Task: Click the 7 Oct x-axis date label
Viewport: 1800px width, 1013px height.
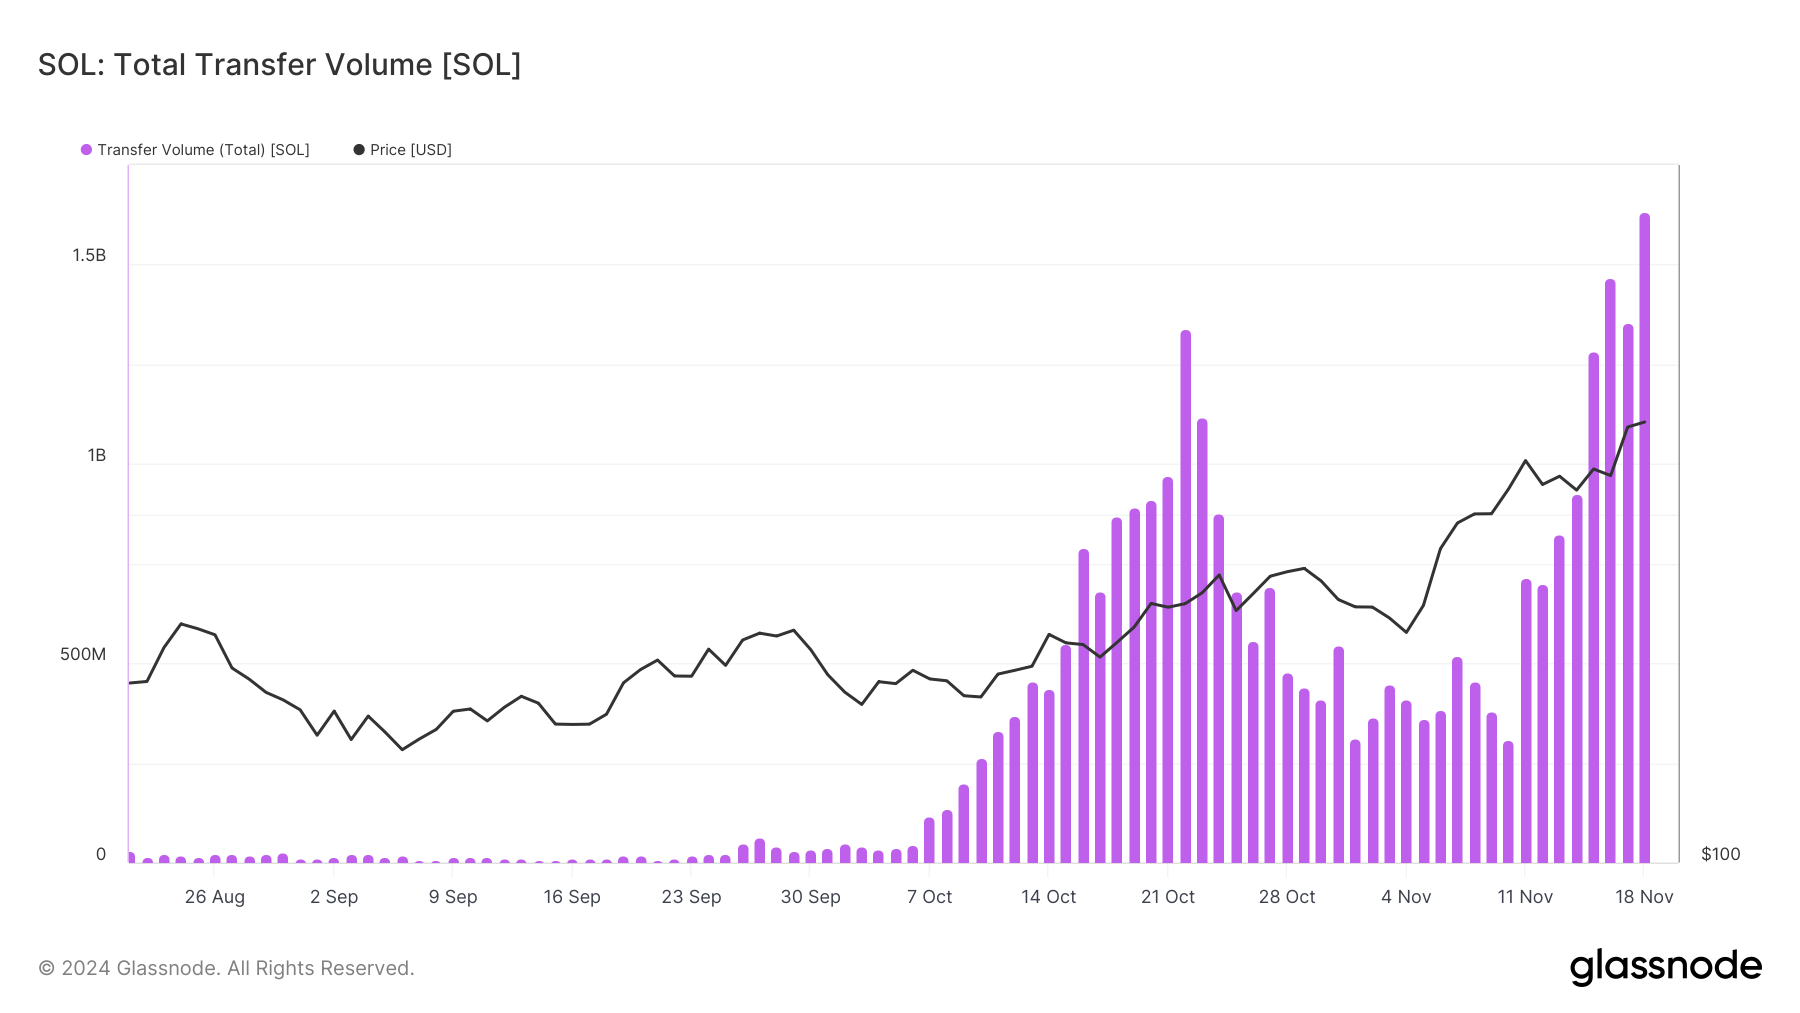Action: pyautogui.click(x=929, y=897)
